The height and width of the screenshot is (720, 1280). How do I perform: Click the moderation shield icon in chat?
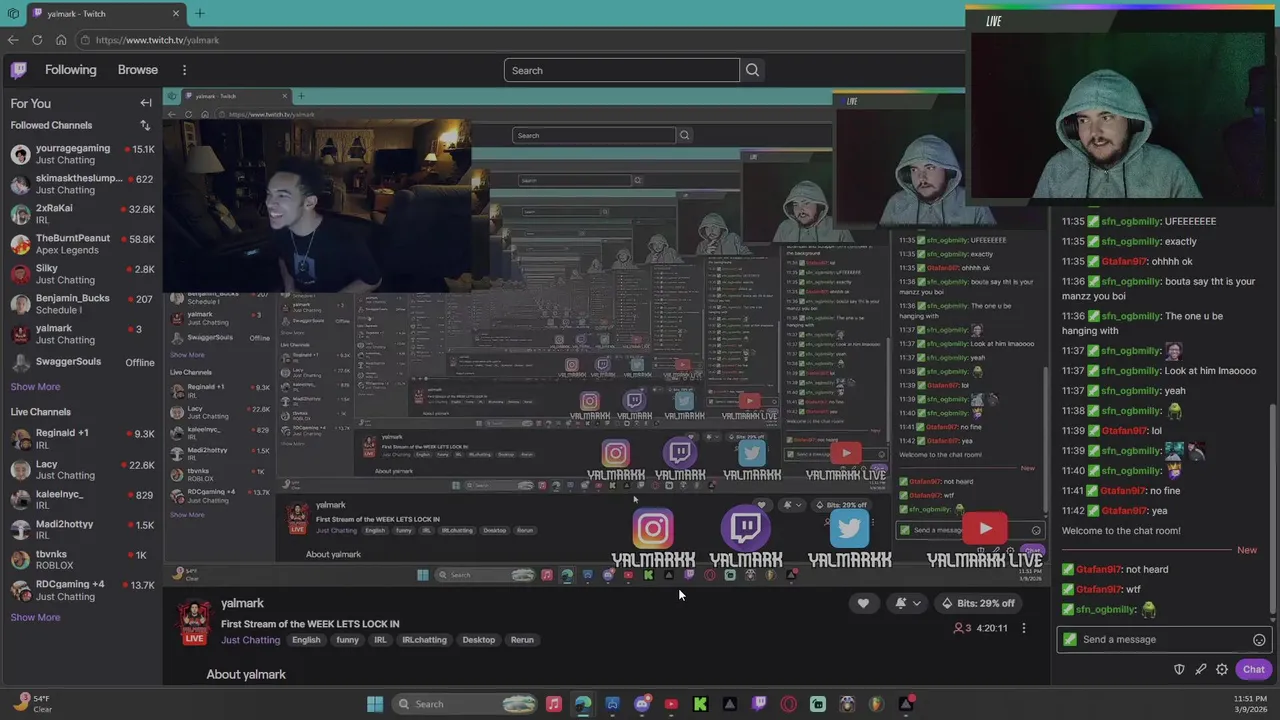(x=1179, y=669)
